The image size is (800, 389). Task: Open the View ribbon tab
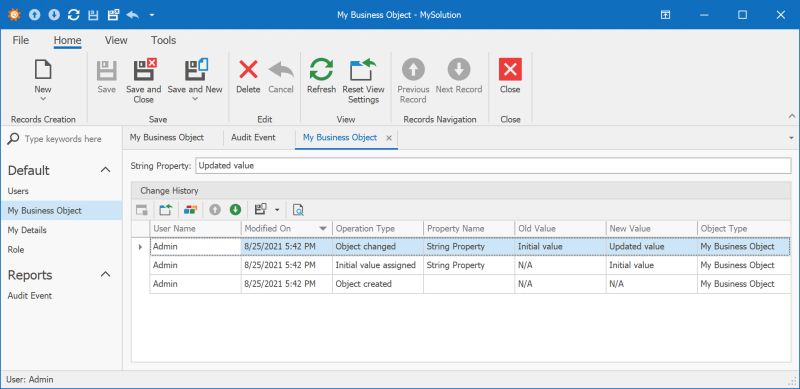point(116,40)
